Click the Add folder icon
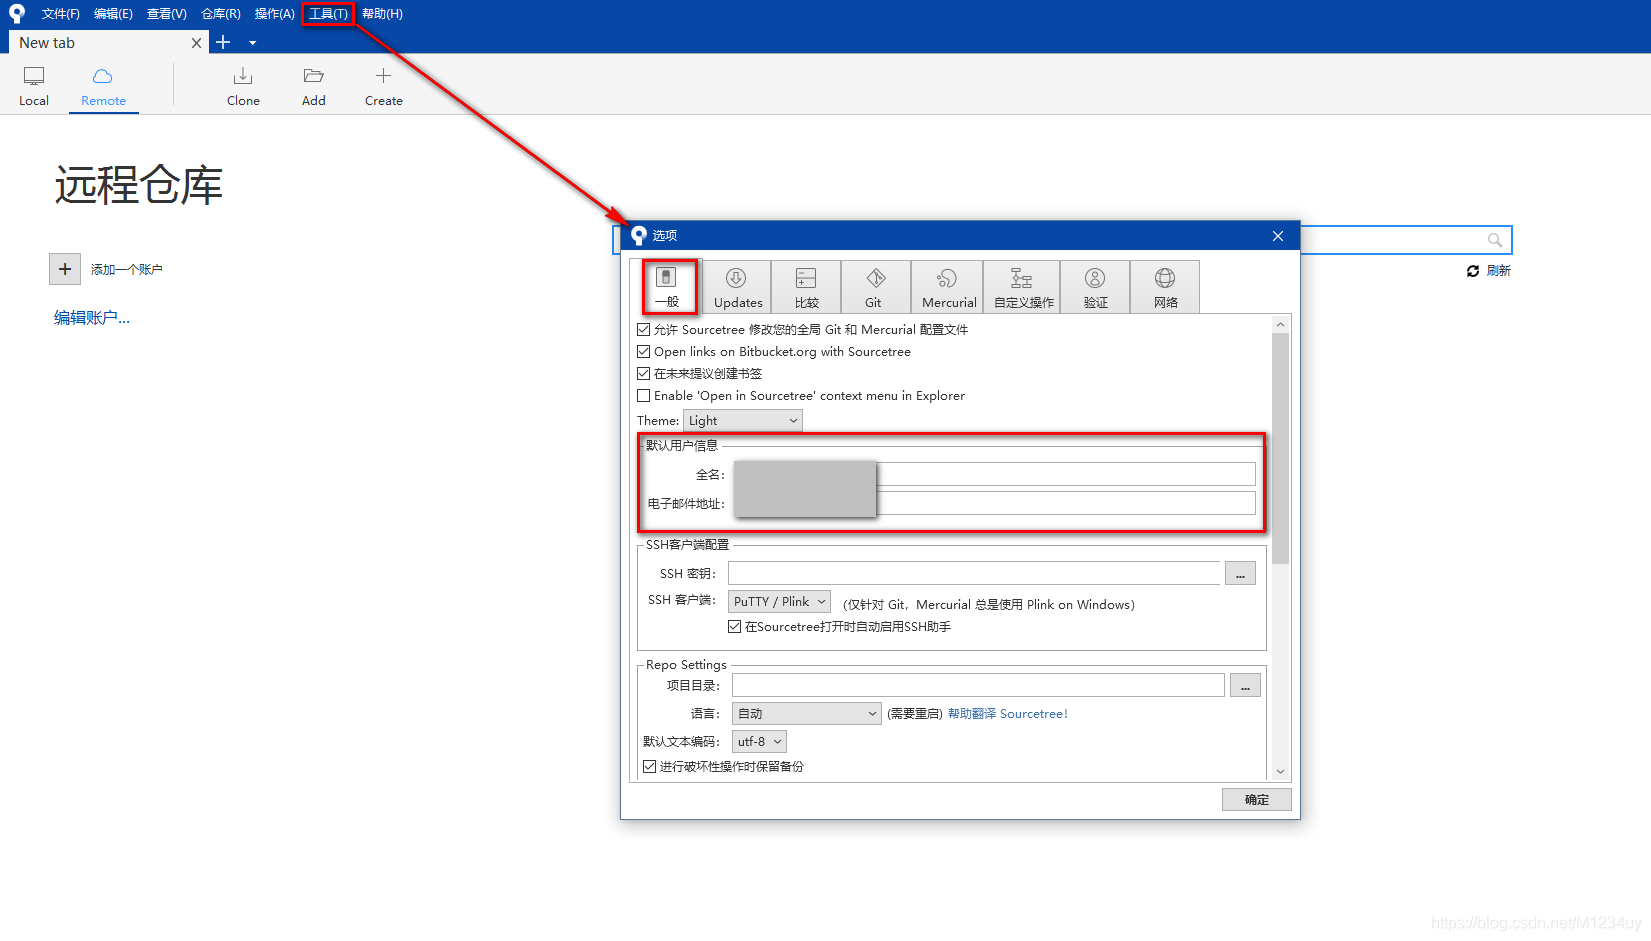The width and height of the screenshot is (1651, 941). click(x=314, y=76)
